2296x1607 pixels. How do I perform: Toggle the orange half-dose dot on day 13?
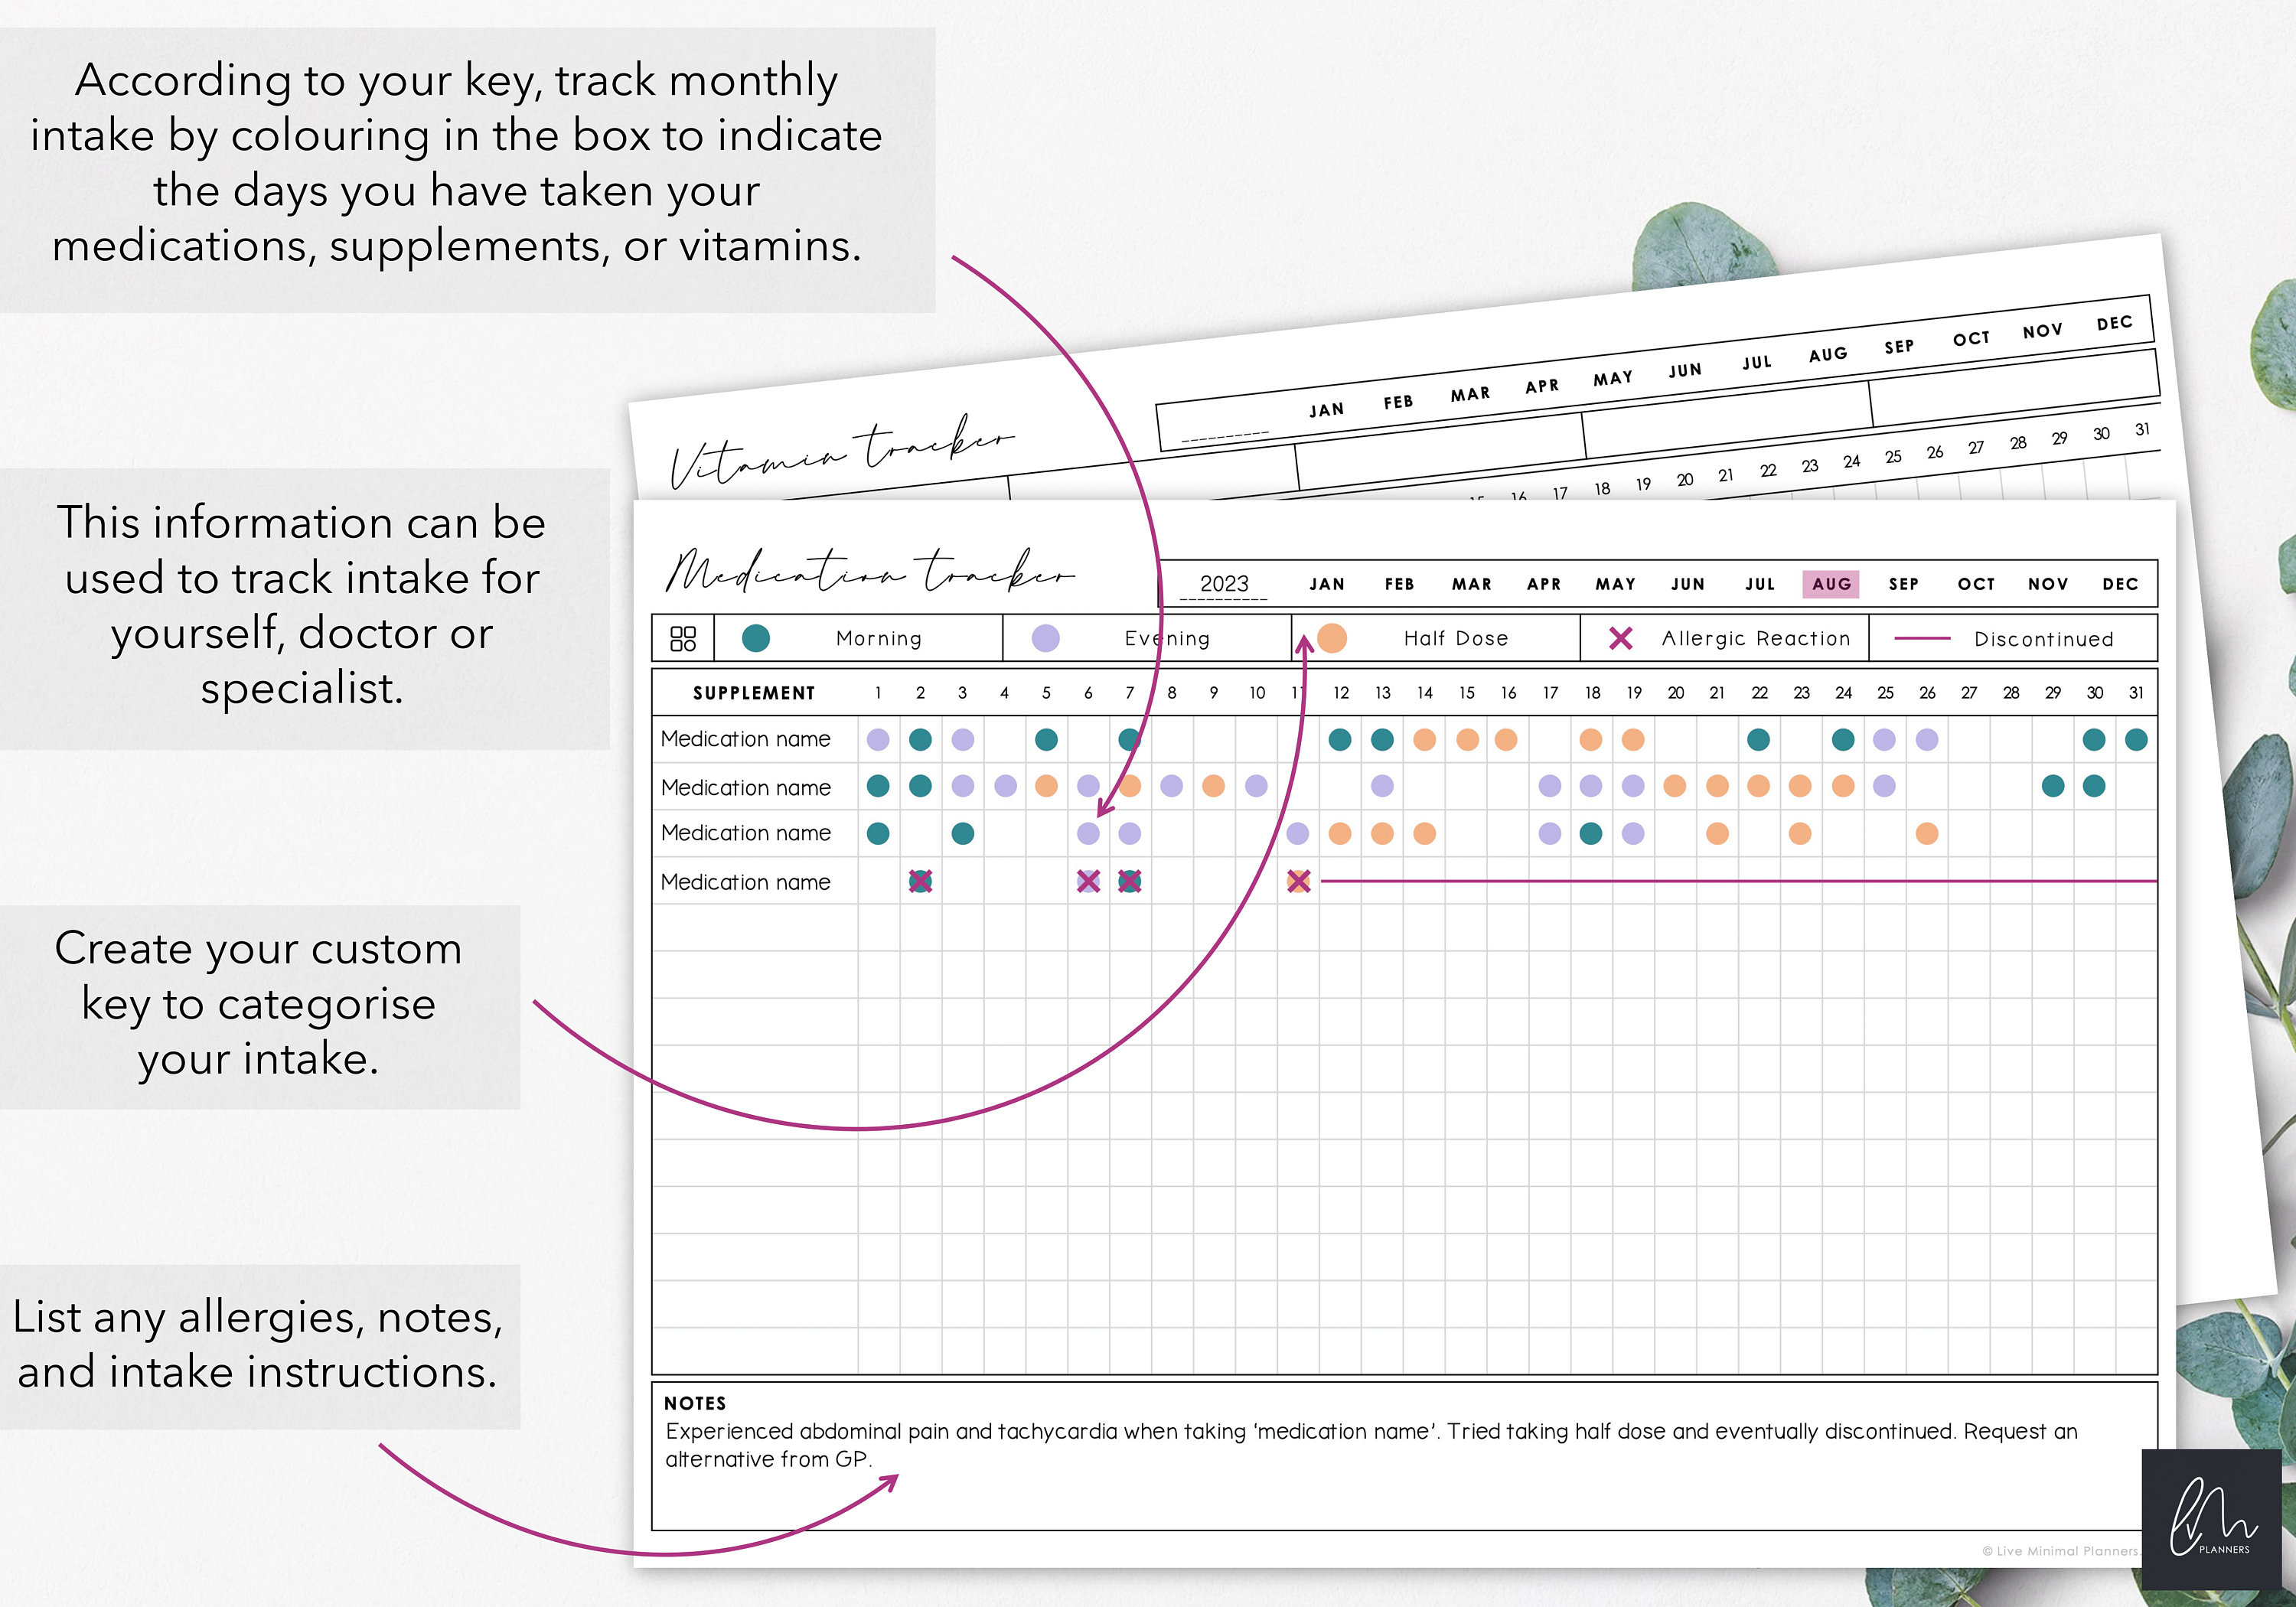click(1383, 832)
